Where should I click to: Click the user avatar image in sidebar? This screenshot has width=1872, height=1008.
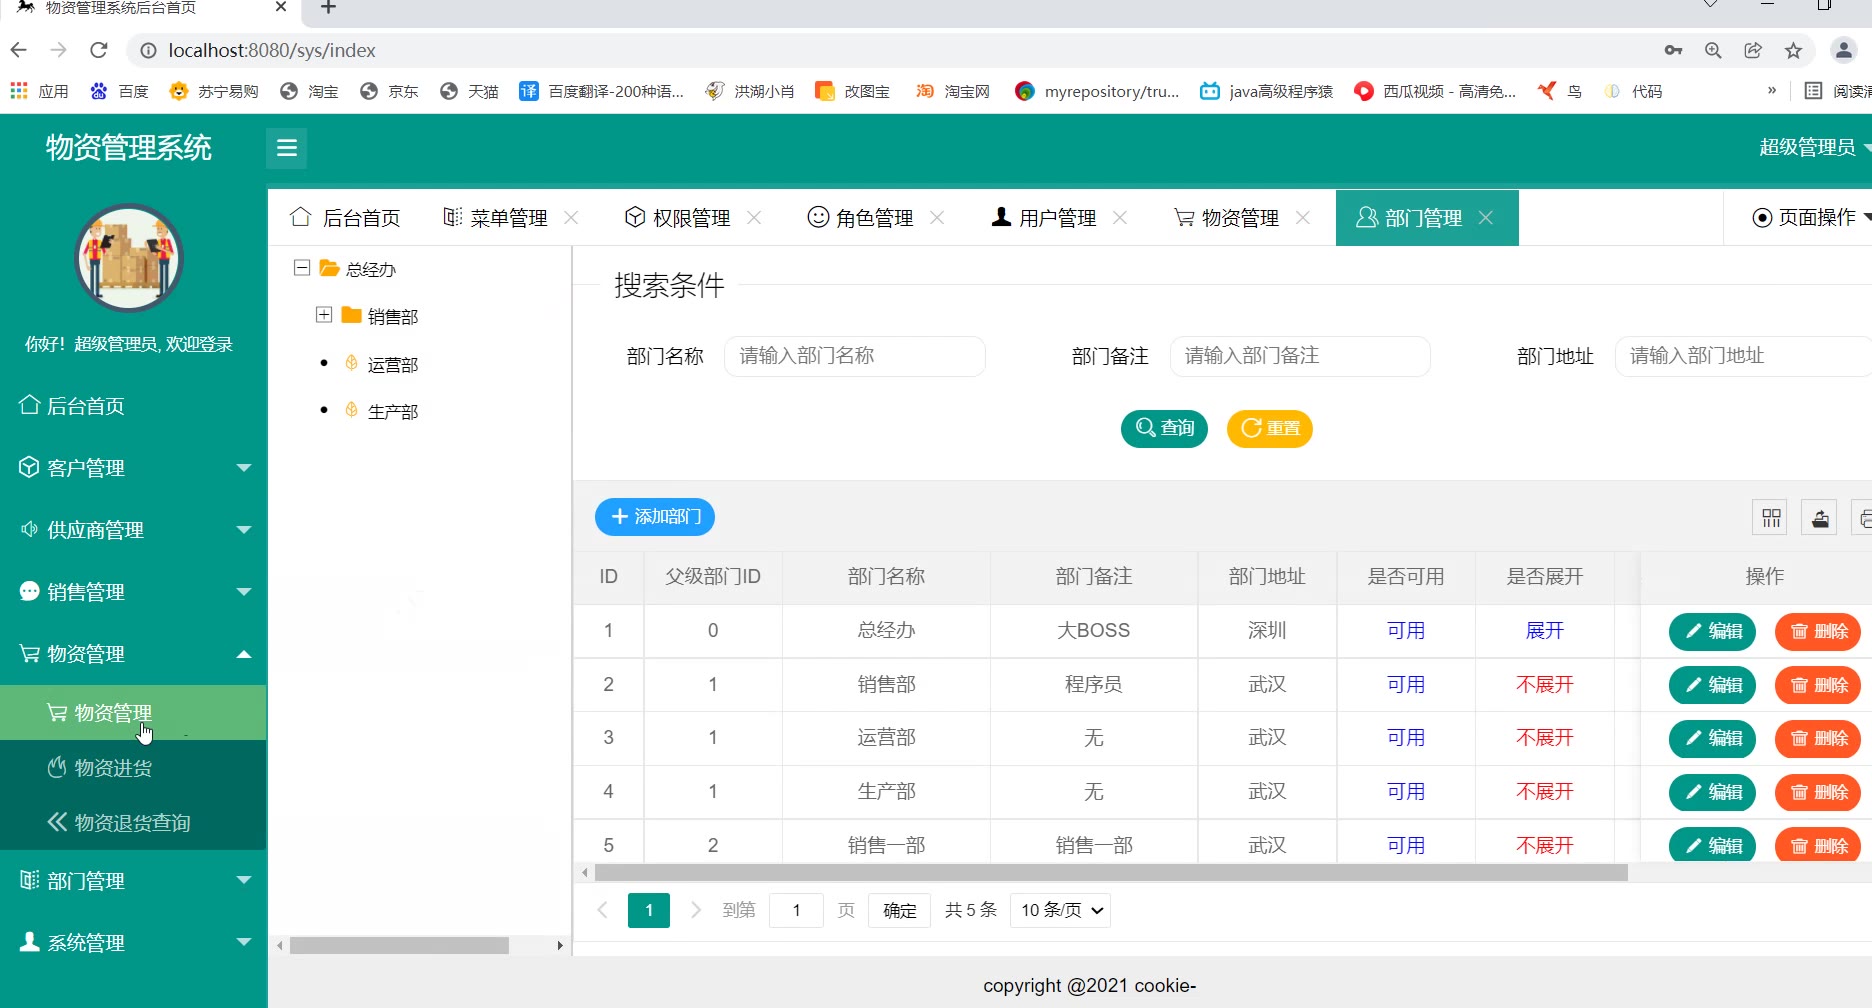tap(129, 258)
